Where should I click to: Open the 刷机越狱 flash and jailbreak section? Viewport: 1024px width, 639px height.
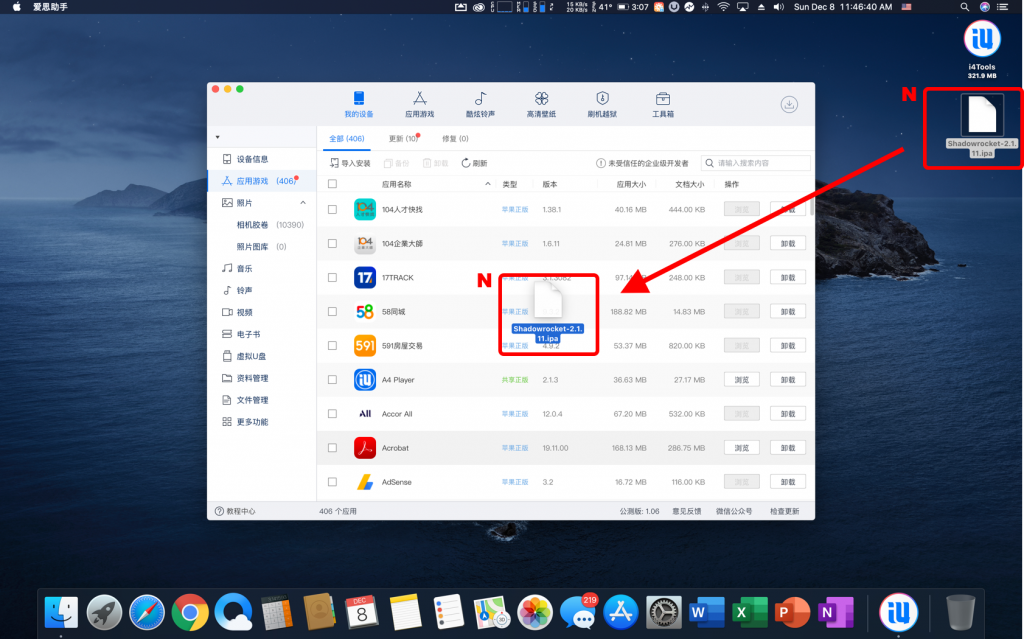coord(601,104)
